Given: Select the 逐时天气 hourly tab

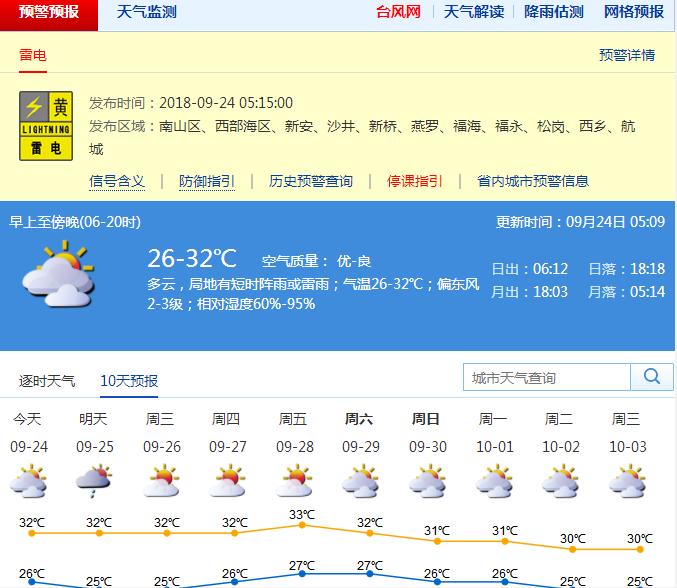Looking at the screenshot, I should point(47,381).
